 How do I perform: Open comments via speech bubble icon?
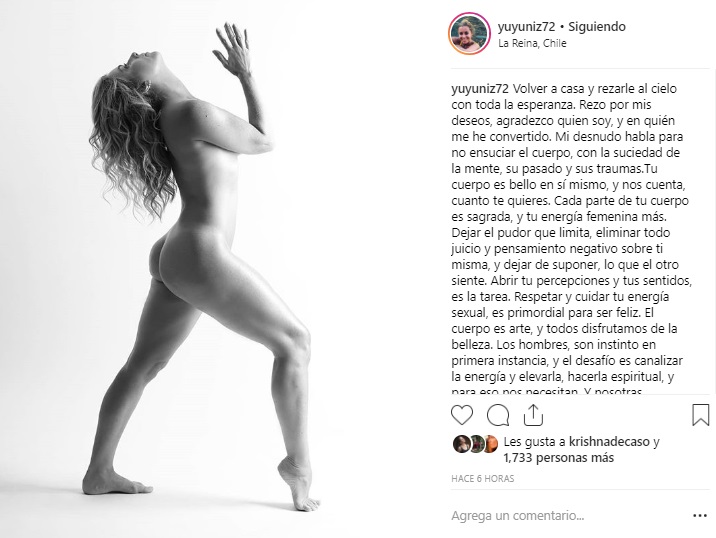pyautogui.click(x=498, y=415)
